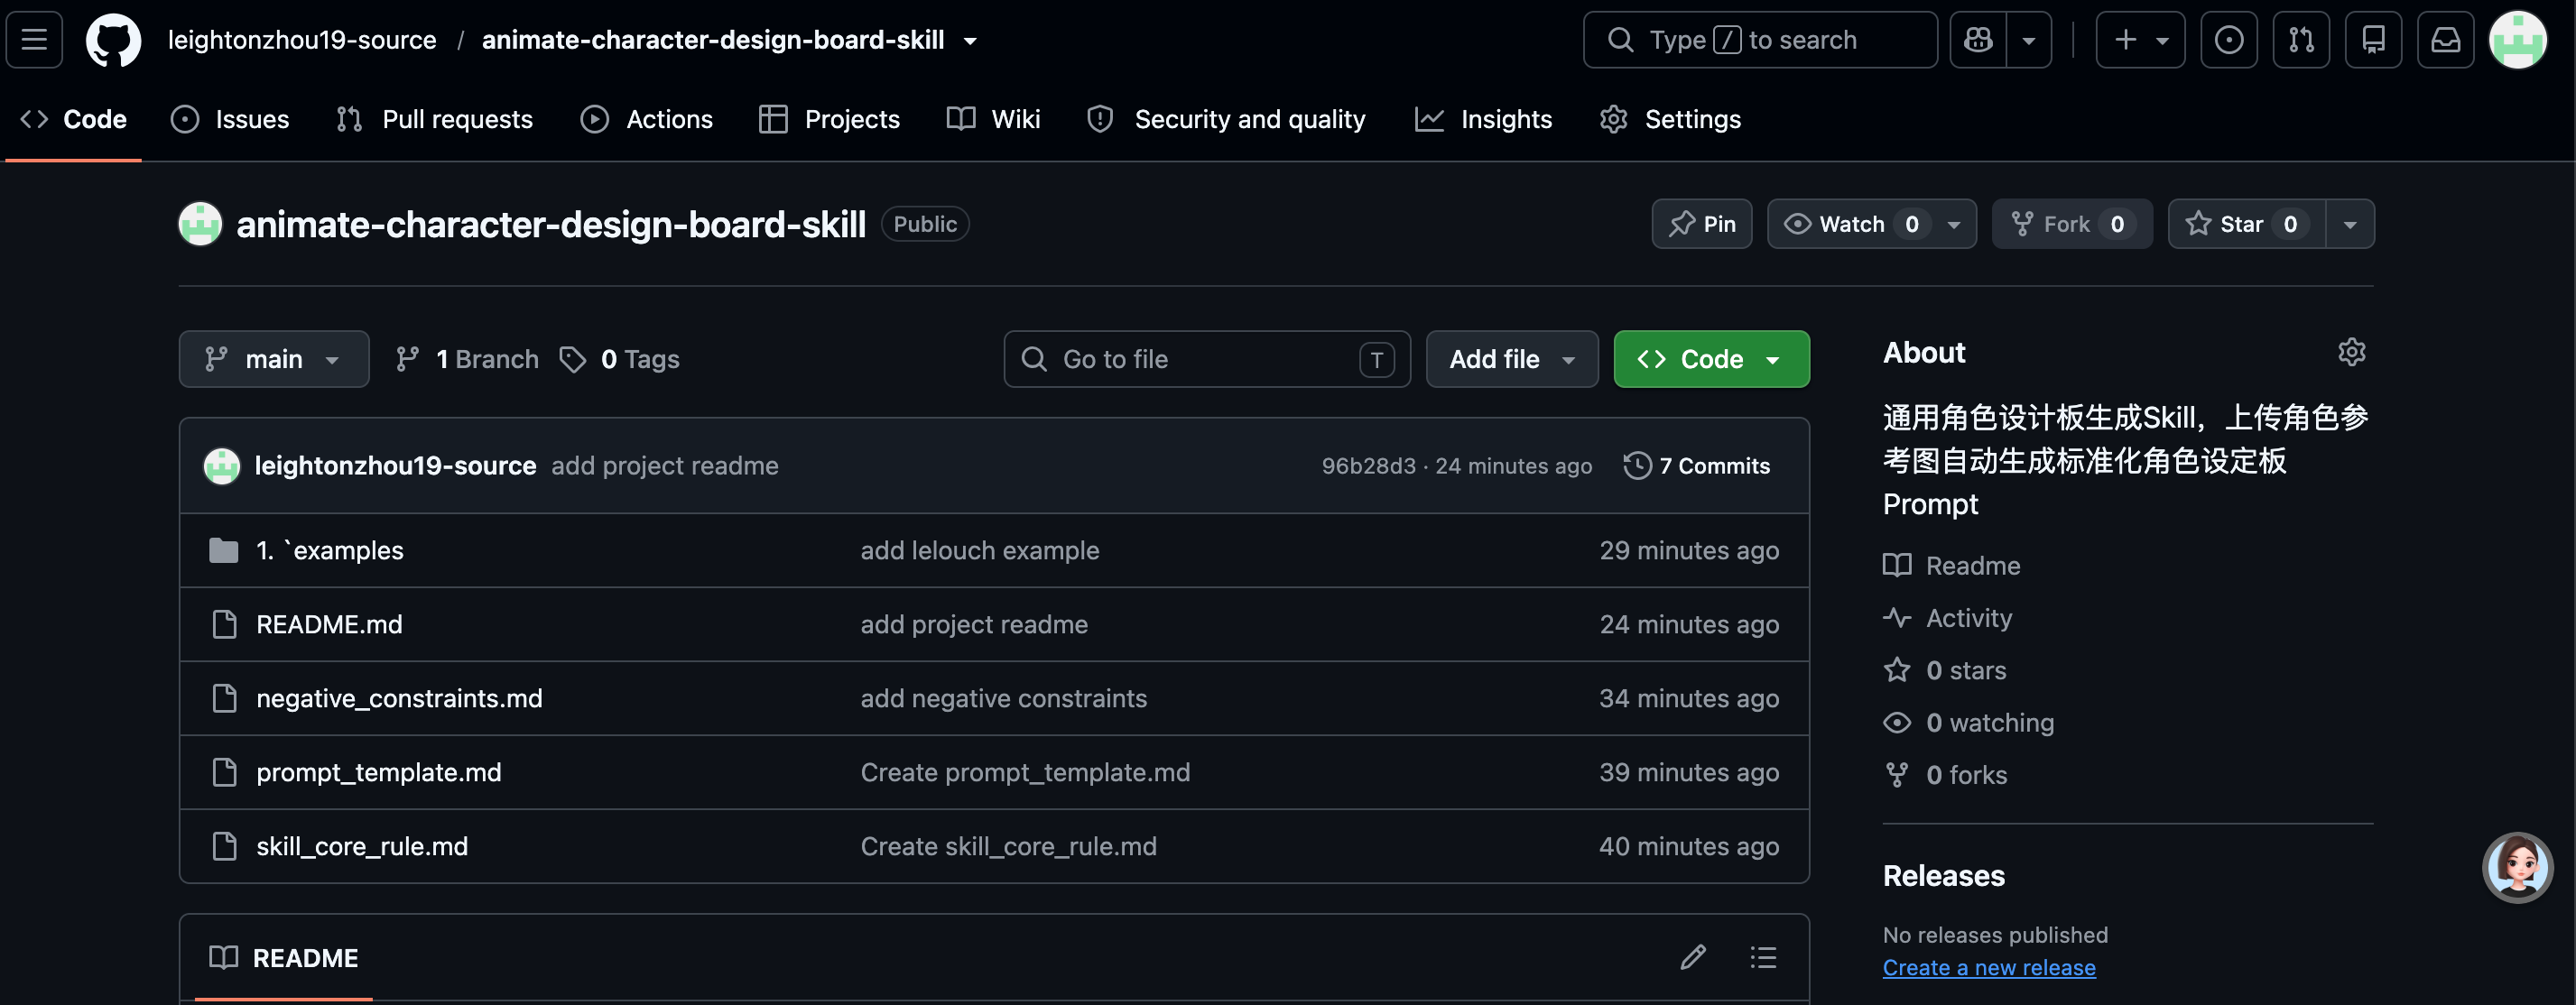The width and height of the screenshot is (2576, 1005).
Task: Open the README outline list icon
Action: [1763, 957]
